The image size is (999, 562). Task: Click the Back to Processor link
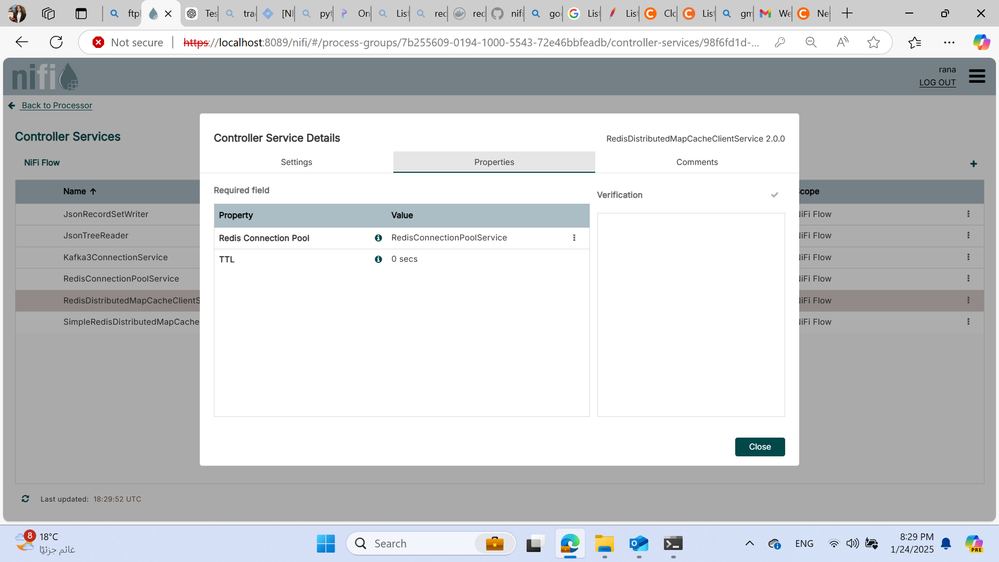tap(57, 105)
